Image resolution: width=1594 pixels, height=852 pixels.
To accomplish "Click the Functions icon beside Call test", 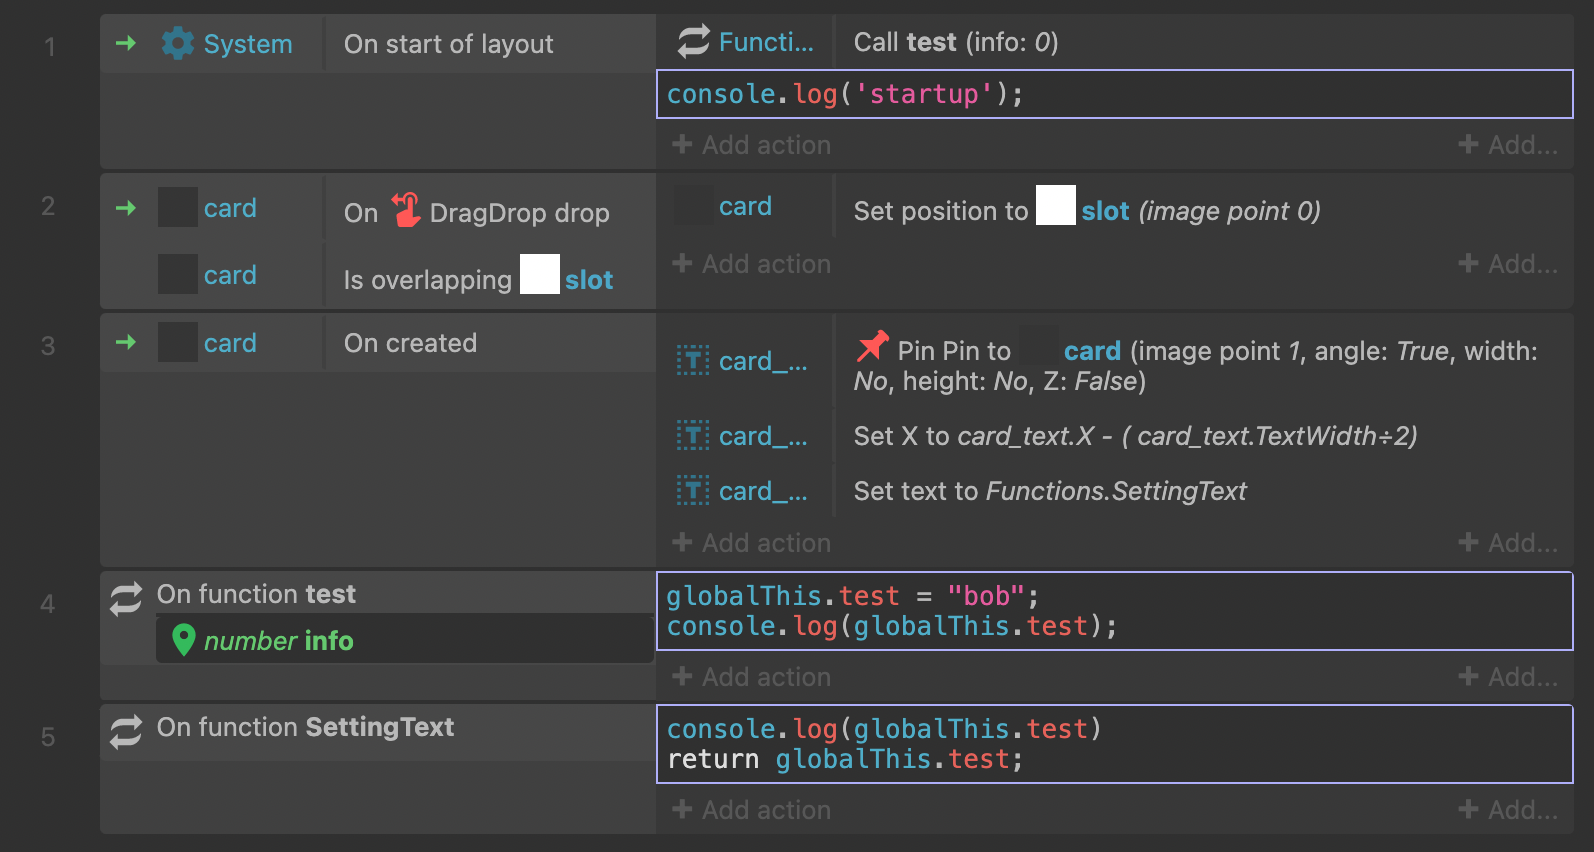I will pyautogui.click(x=694, y=41).
